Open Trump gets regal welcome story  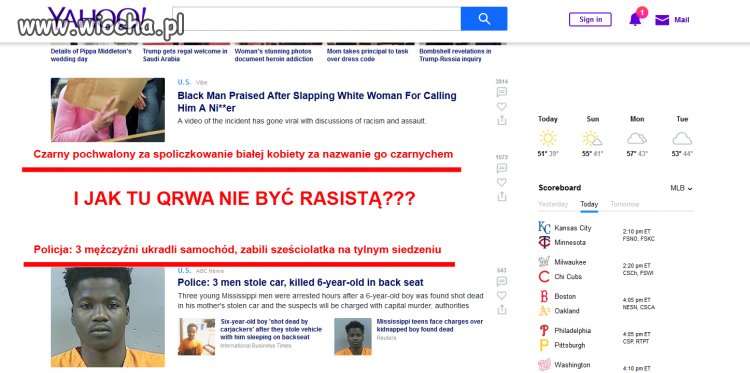(x=185, y=55)
